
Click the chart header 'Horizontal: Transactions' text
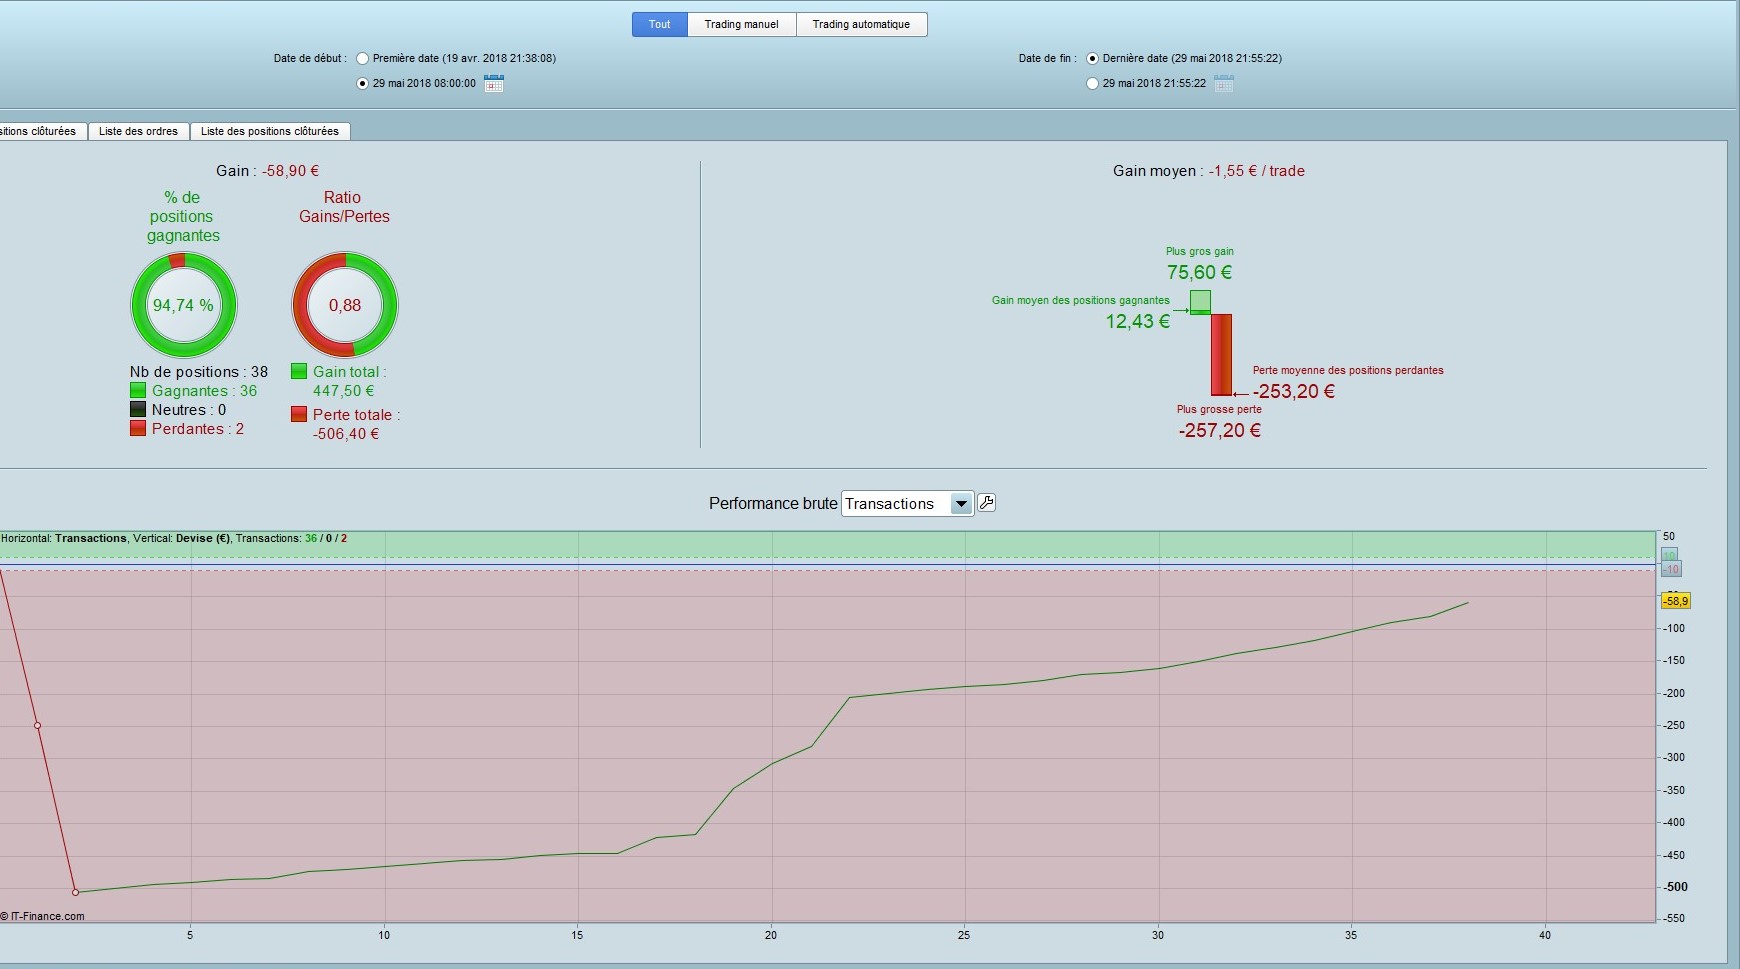pos(64,538)
